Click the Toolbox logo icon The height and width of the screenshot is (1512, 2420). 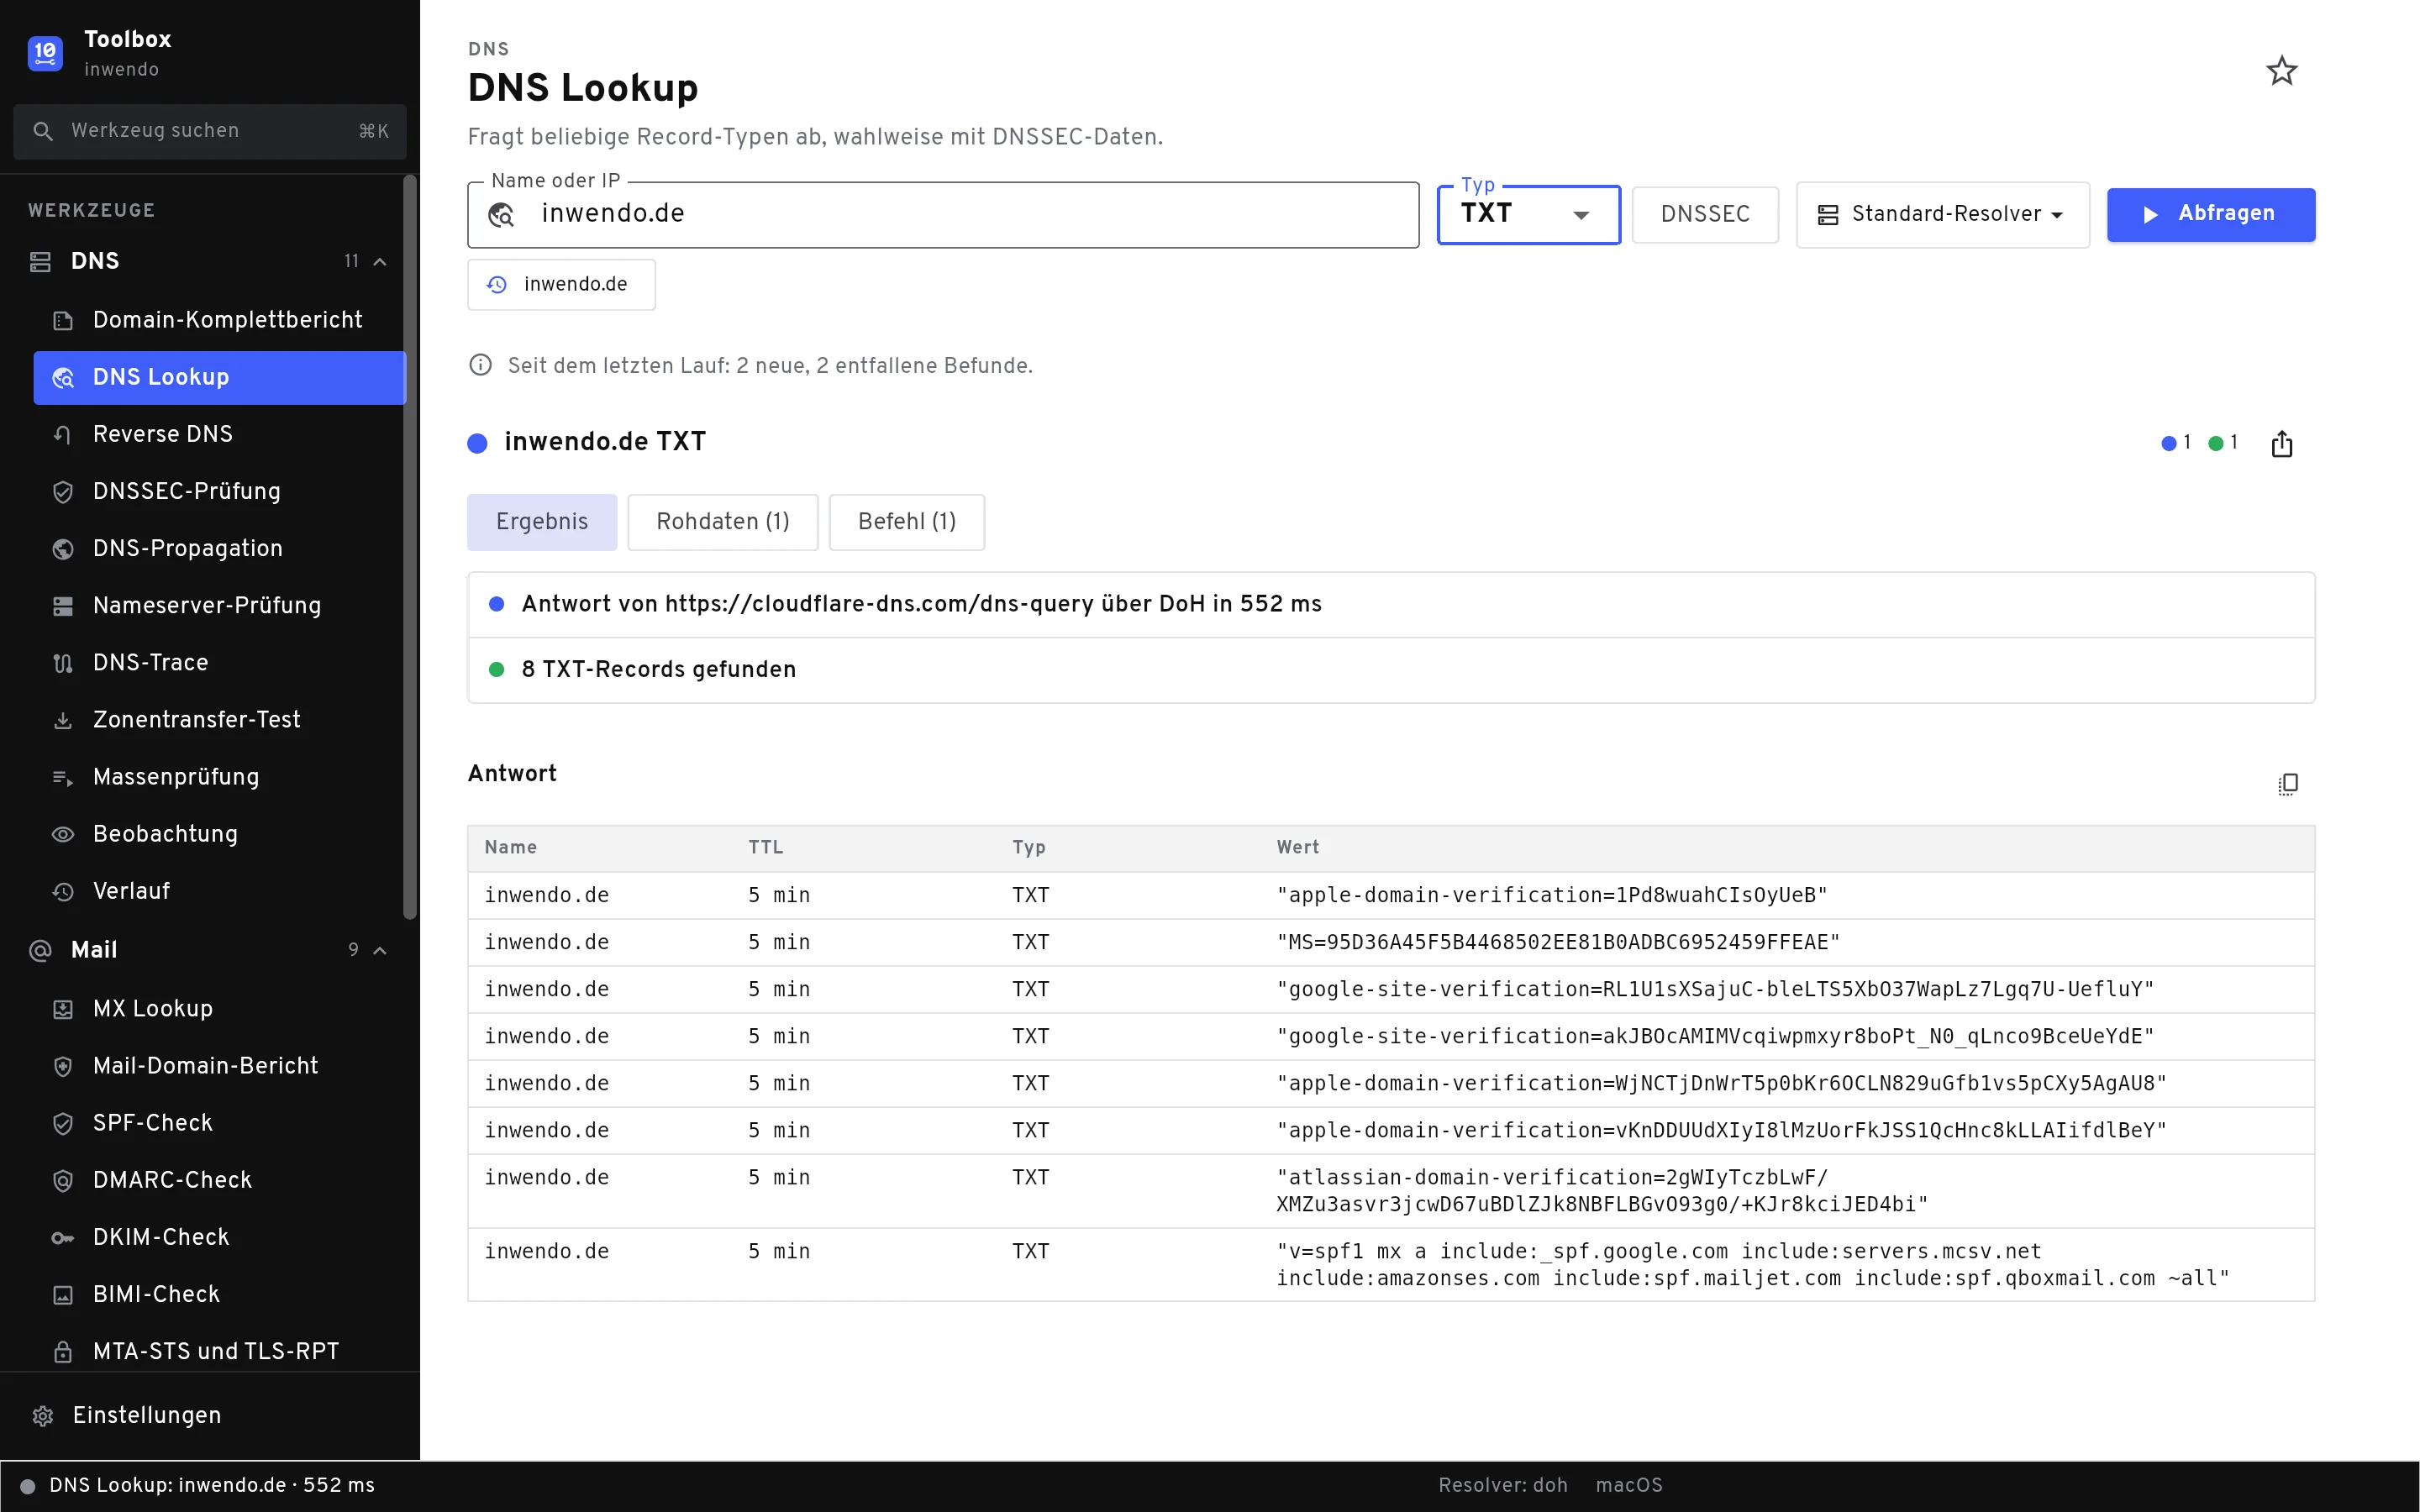coord(45,53)
